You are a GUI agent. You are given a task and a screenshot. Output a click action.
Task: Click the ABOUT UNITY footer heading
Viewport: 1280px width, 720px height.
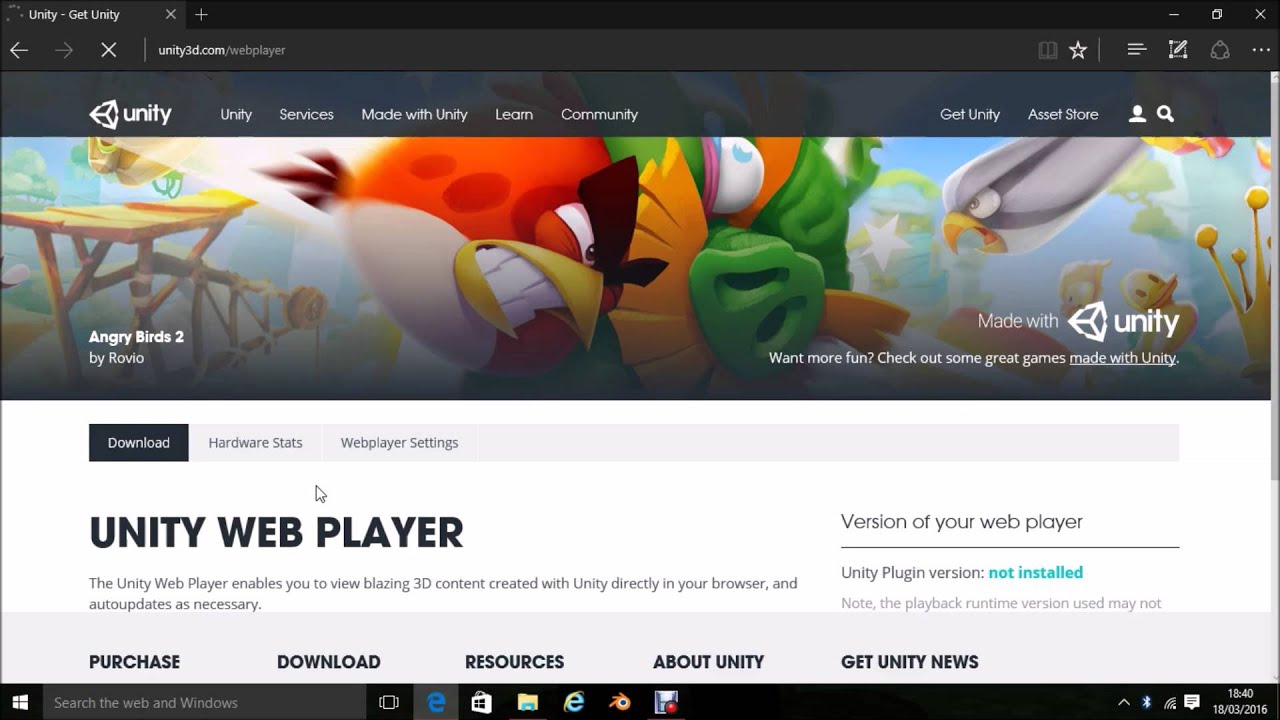coord(708,662)
